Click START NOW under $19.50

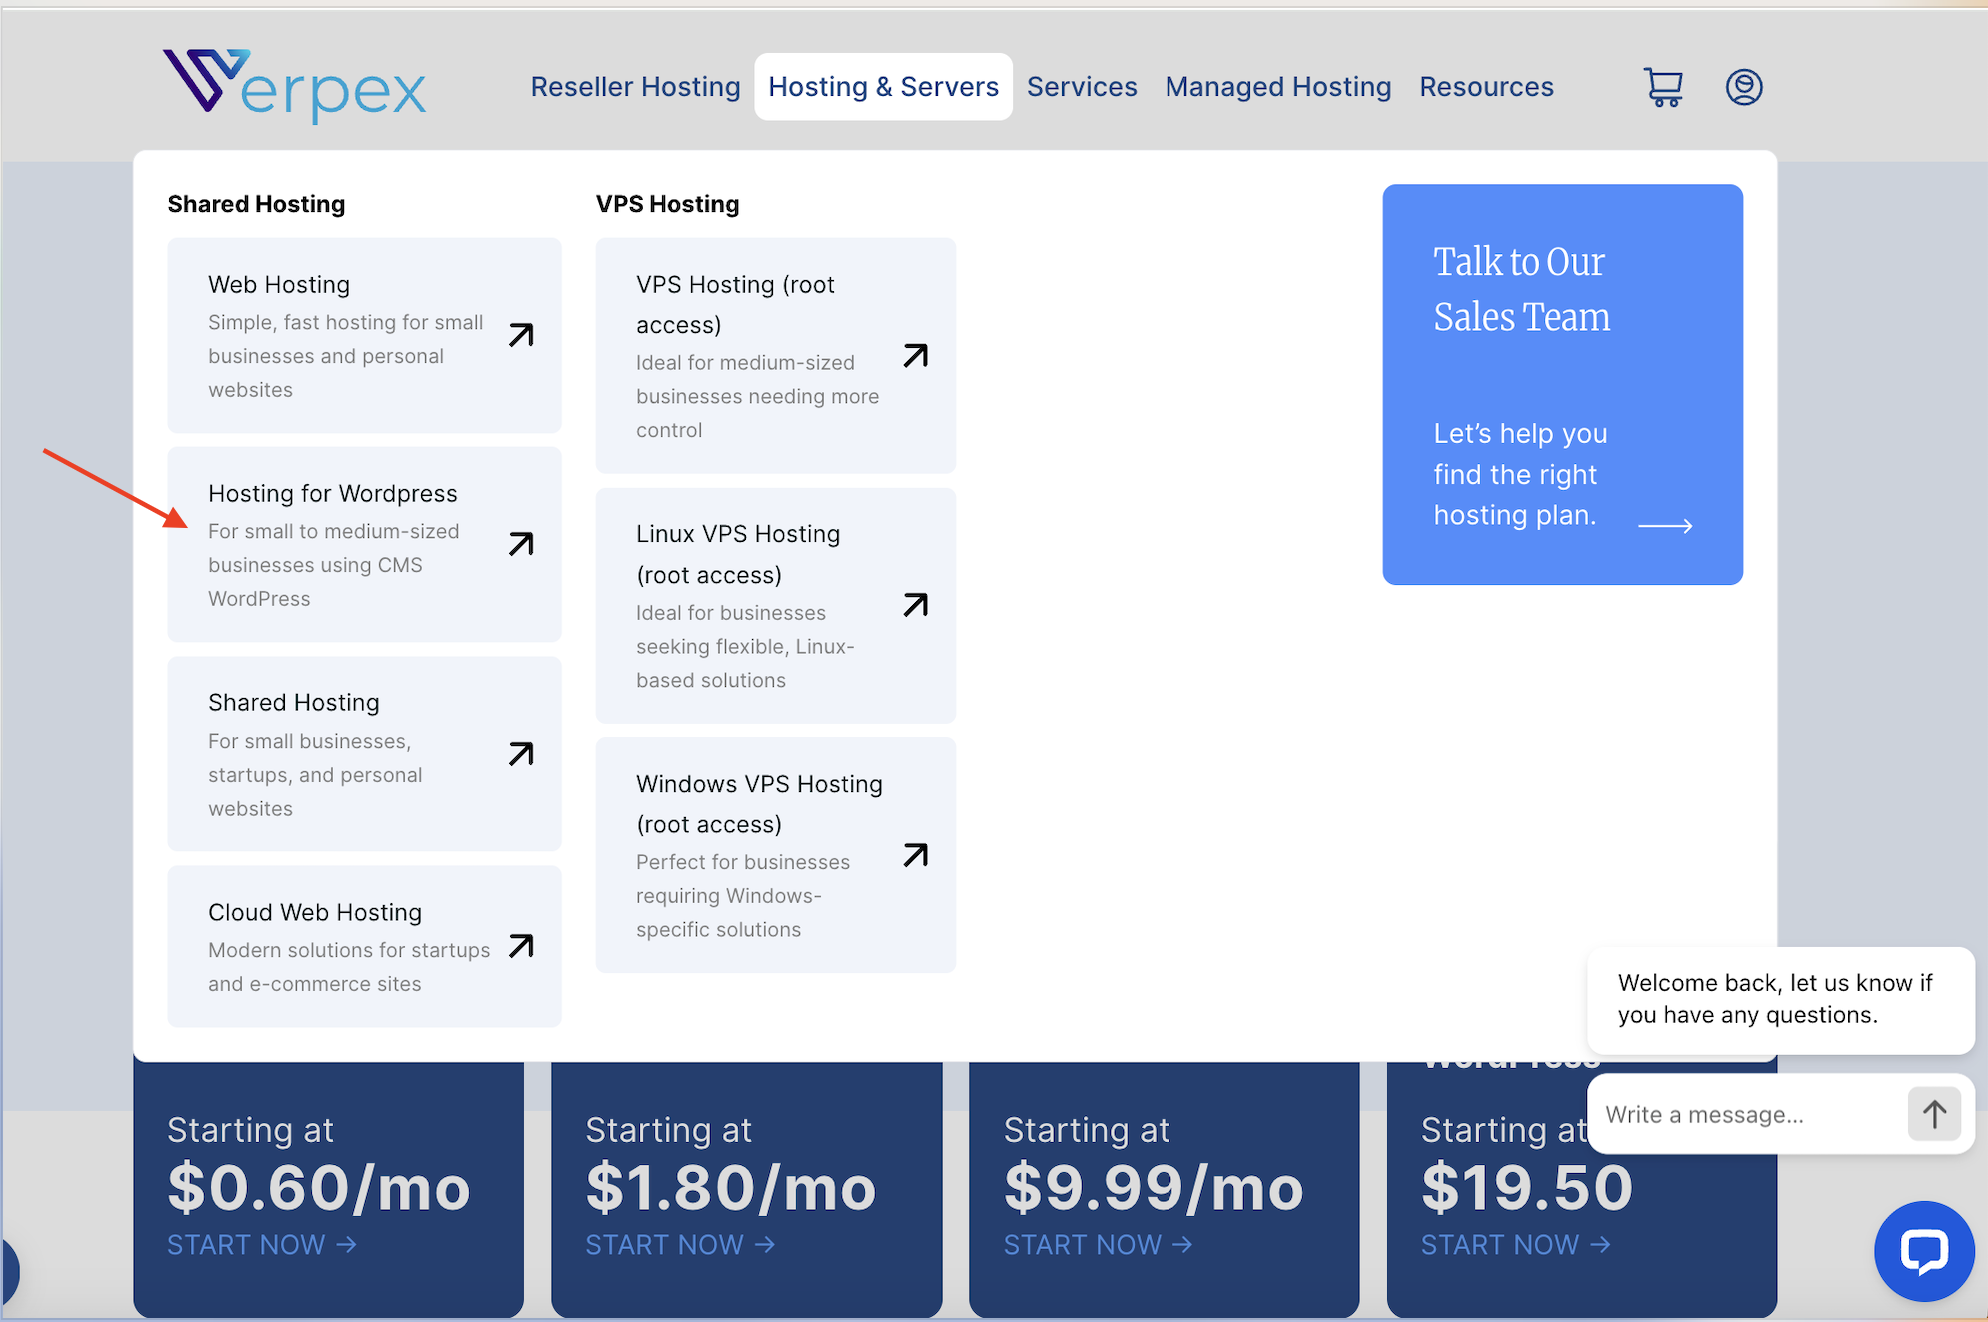click(1516, 1245)
